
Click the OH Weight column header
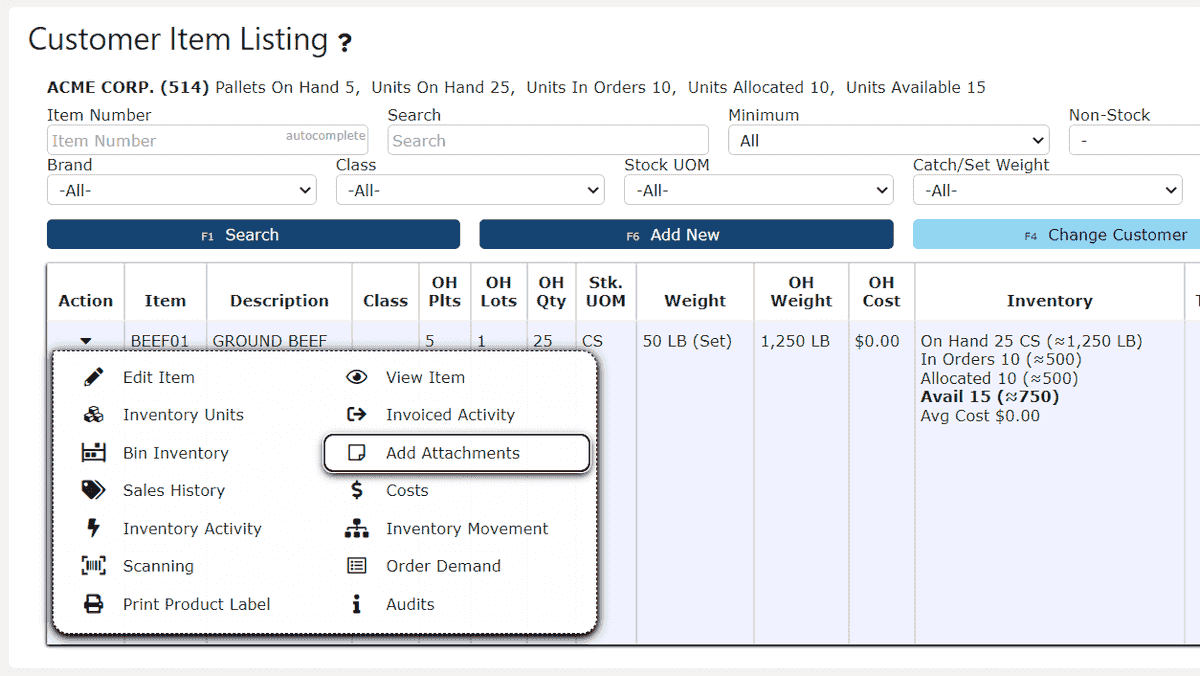click(x=801, y=292)
